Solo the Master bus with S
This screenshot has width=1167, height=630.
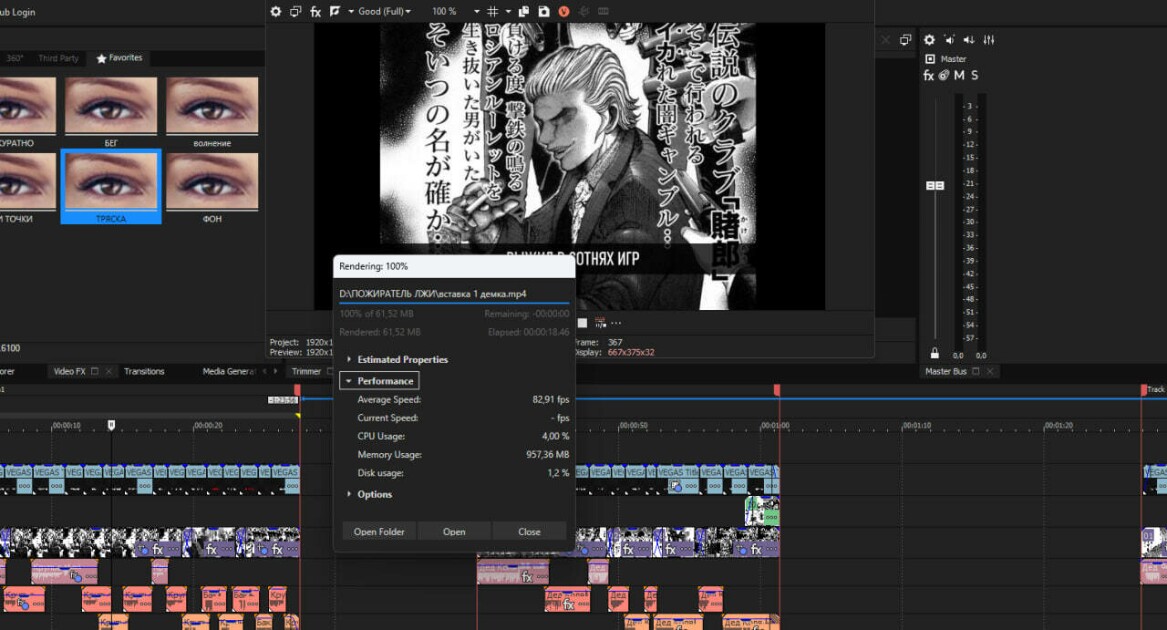974,75
